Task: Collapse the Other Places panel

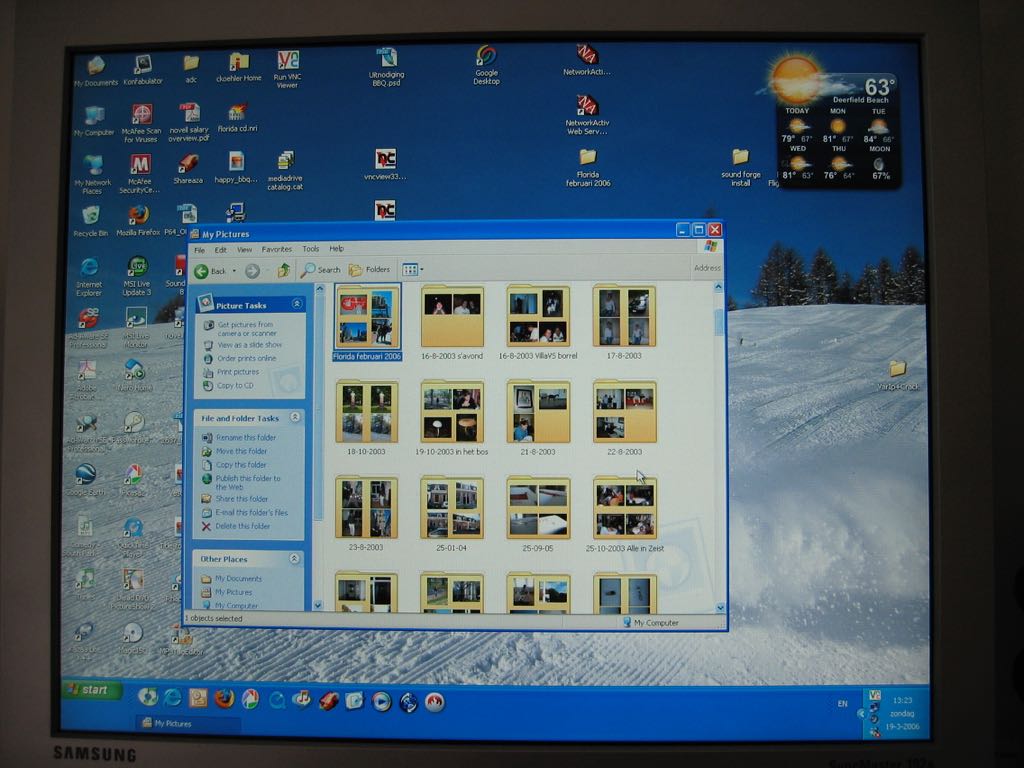Action: coord(294,559)
